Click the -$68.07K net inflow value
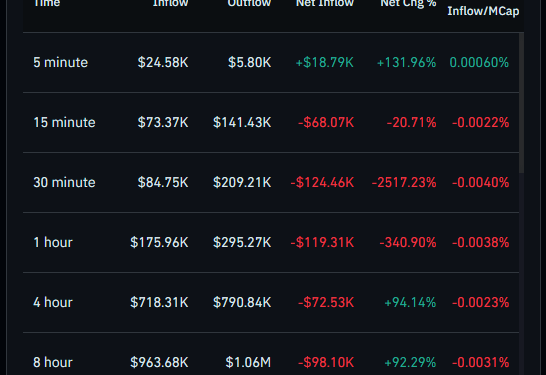Image resolution: width=546 pixels, height=375 pixels. point(326,123)
